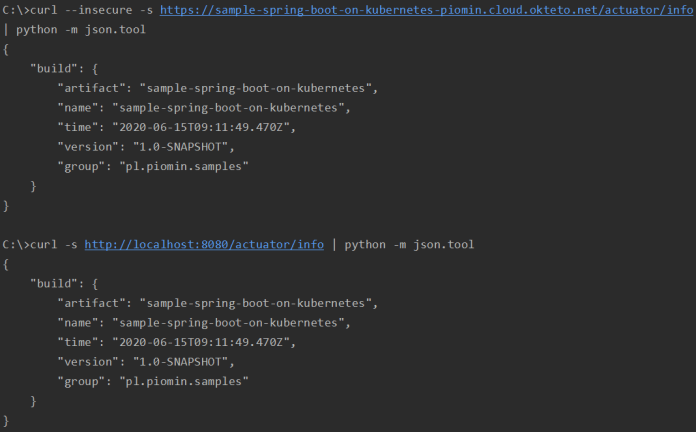This screenshot has width=696, height=432.
Task: Click the "build" key in the second JSON output
Action: pos(50,283)
